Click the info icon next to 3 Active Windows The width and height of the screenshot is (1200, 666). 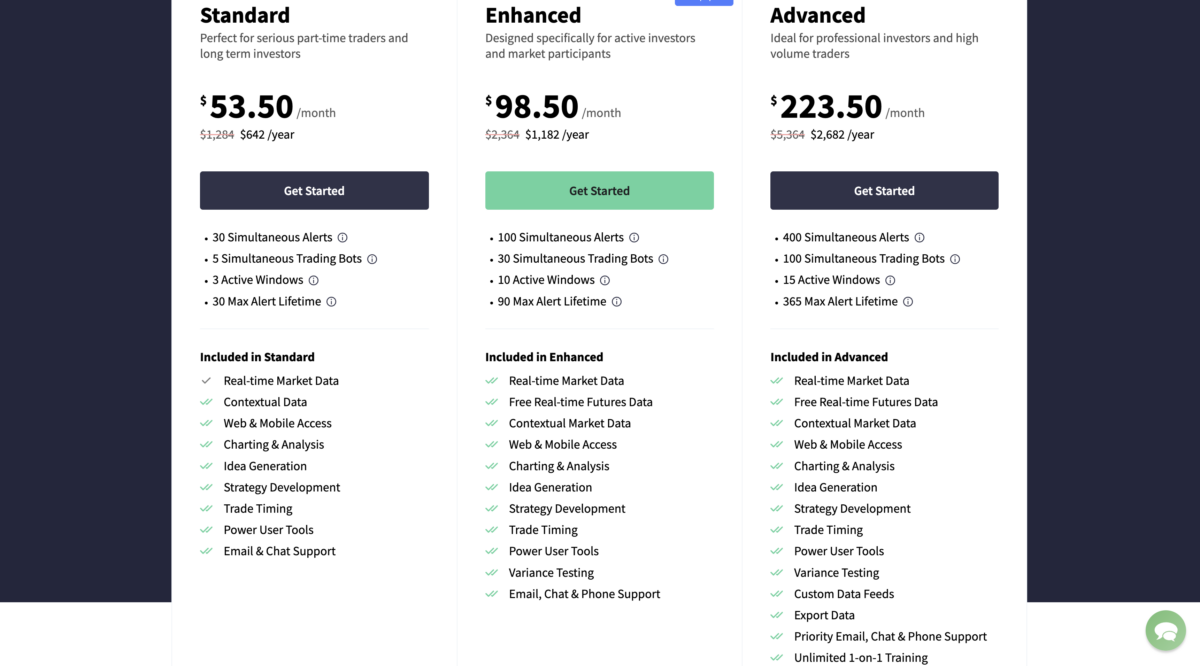314,280
